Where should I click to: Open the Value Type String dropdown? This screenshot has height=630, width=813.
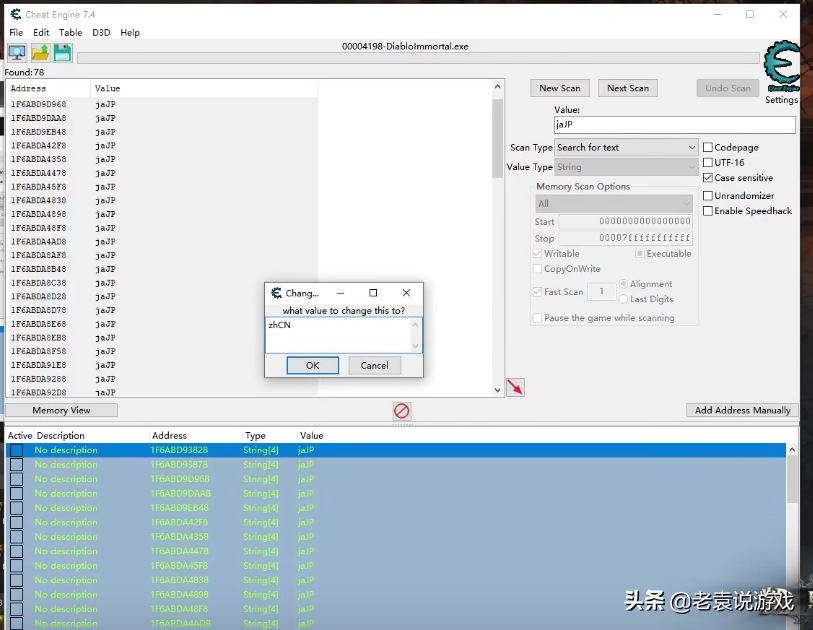click(626, 167)
